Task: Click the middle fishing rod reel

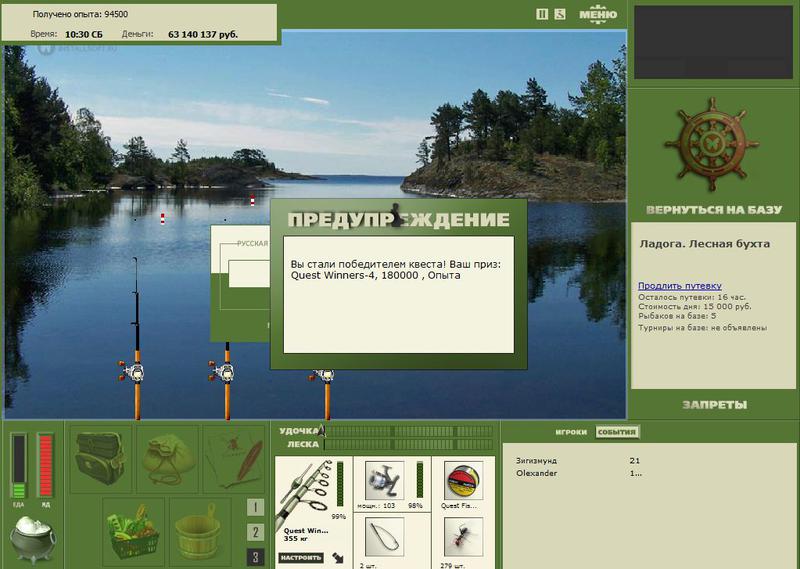Action: [223, 371]
